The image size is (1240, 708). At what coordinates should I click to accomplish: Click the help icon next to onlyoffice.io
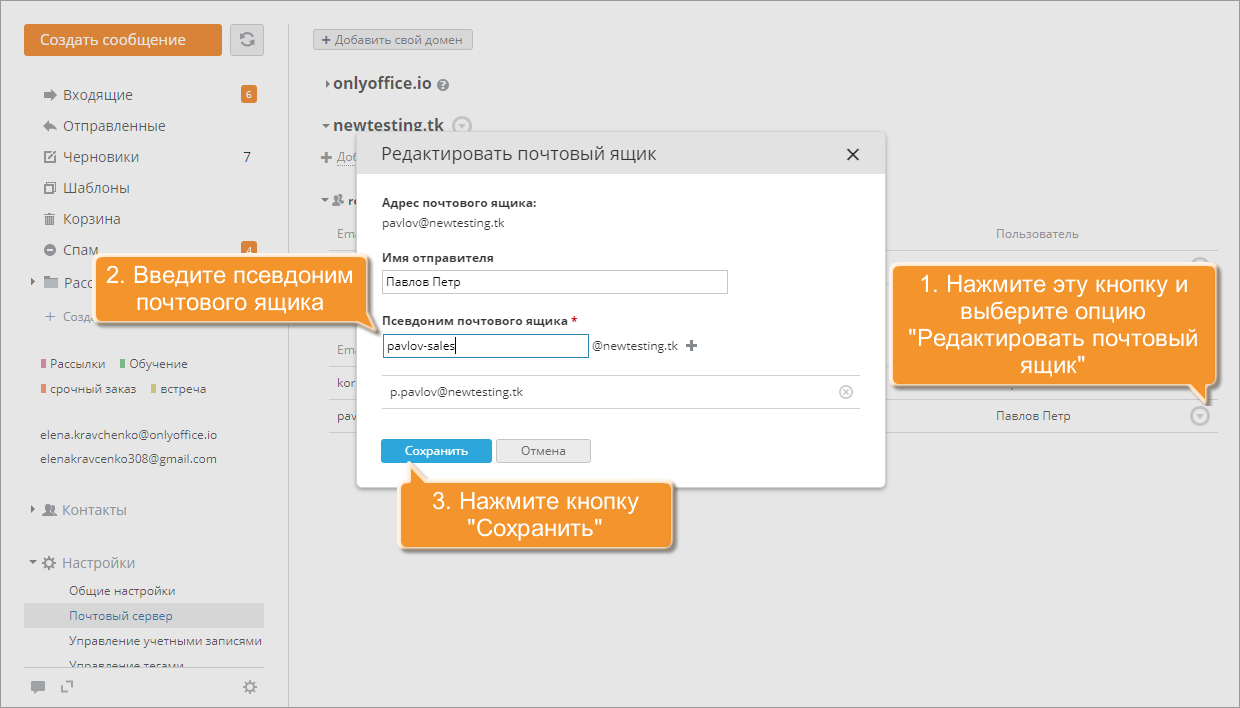(x=443, y=85)
